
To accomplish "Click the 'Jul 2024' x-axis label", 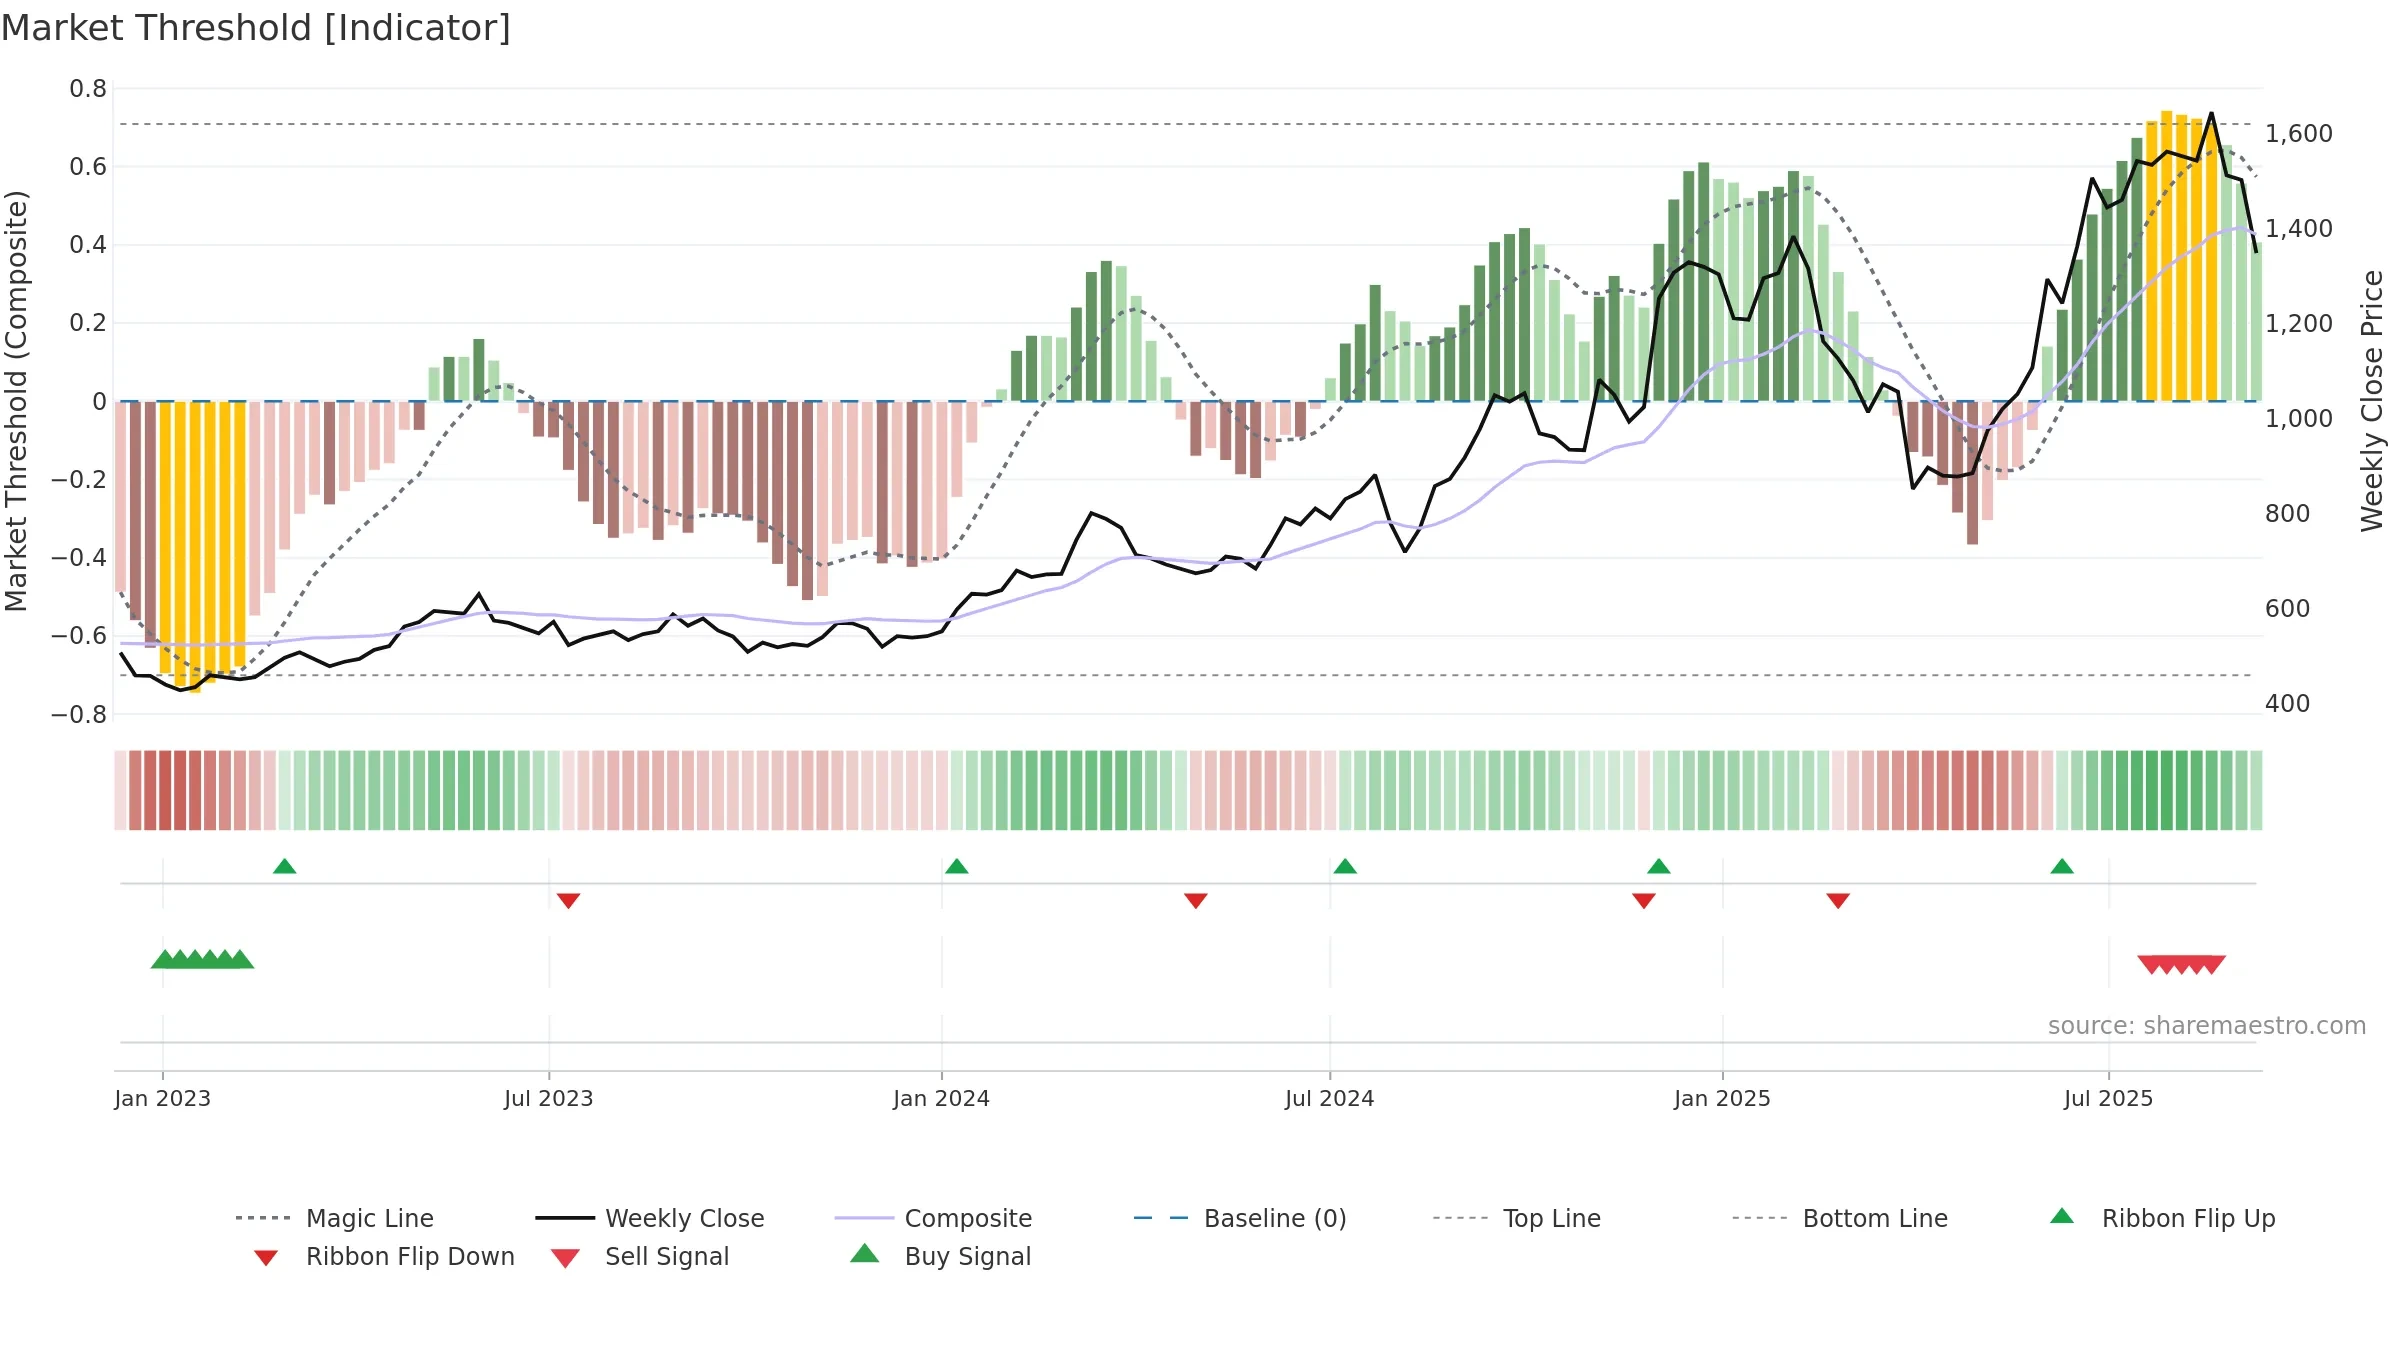I will [x=1330, y=1098].
